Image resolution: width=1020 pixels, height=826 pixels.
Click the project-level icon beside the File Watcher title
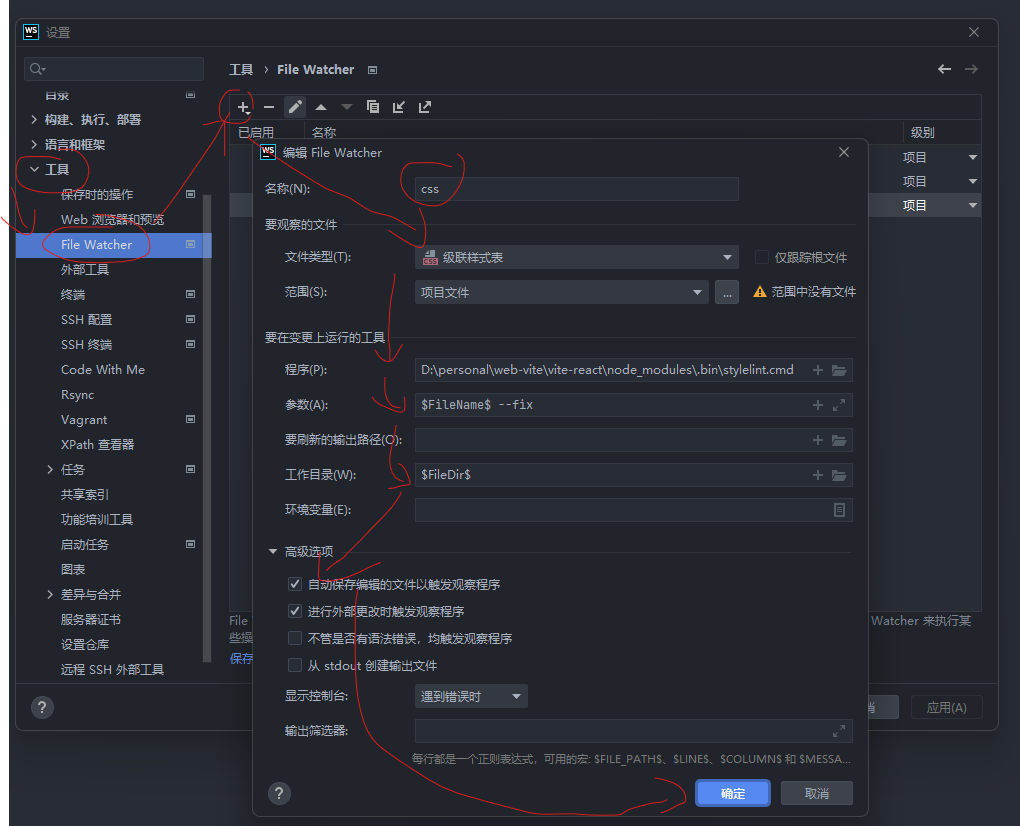pyautogui.click(x=373, y=70)
